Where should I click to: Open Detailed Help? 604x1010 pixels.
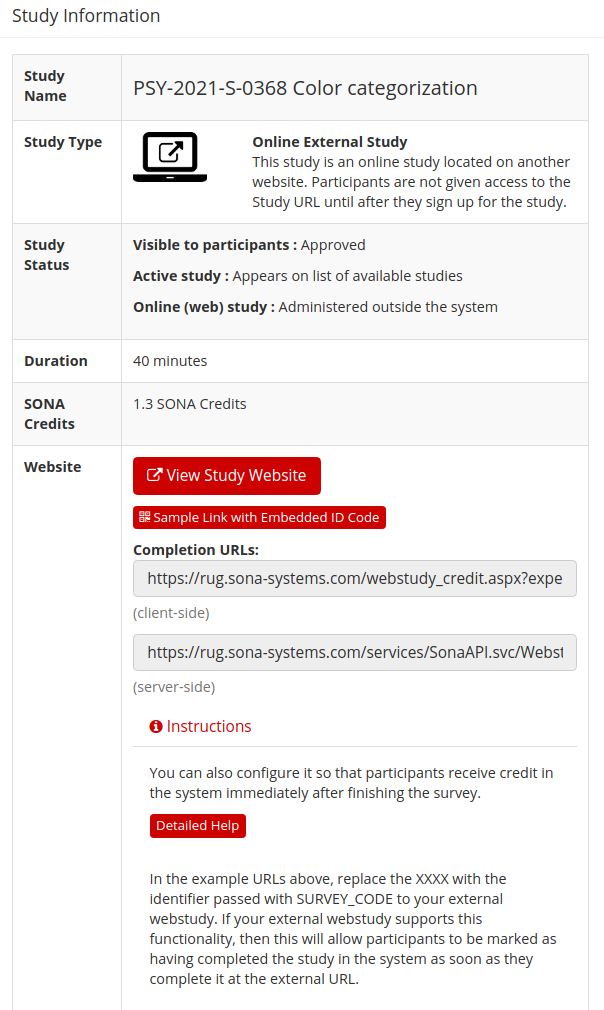click(x=197, y=825)
